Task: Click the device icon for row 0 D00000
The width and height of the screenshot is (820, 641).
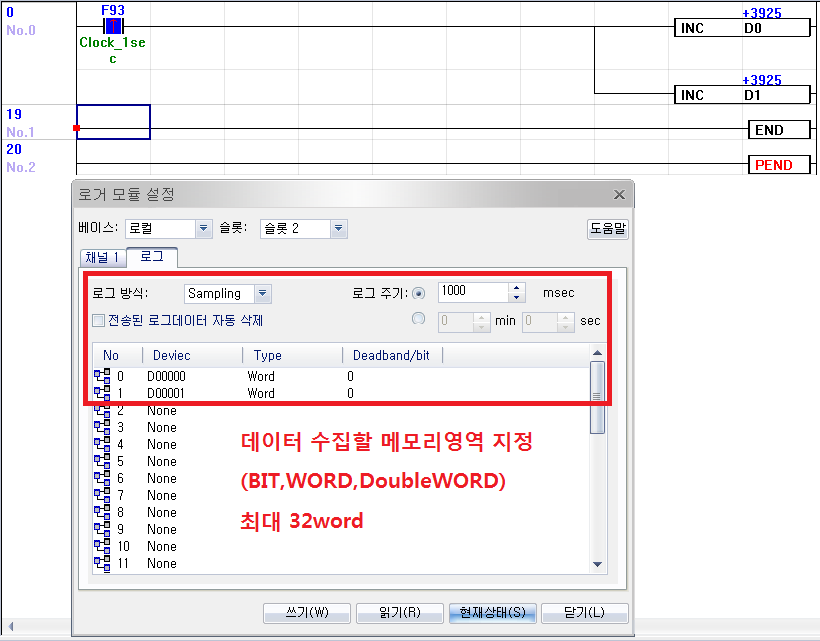Action: click(102, 376)
